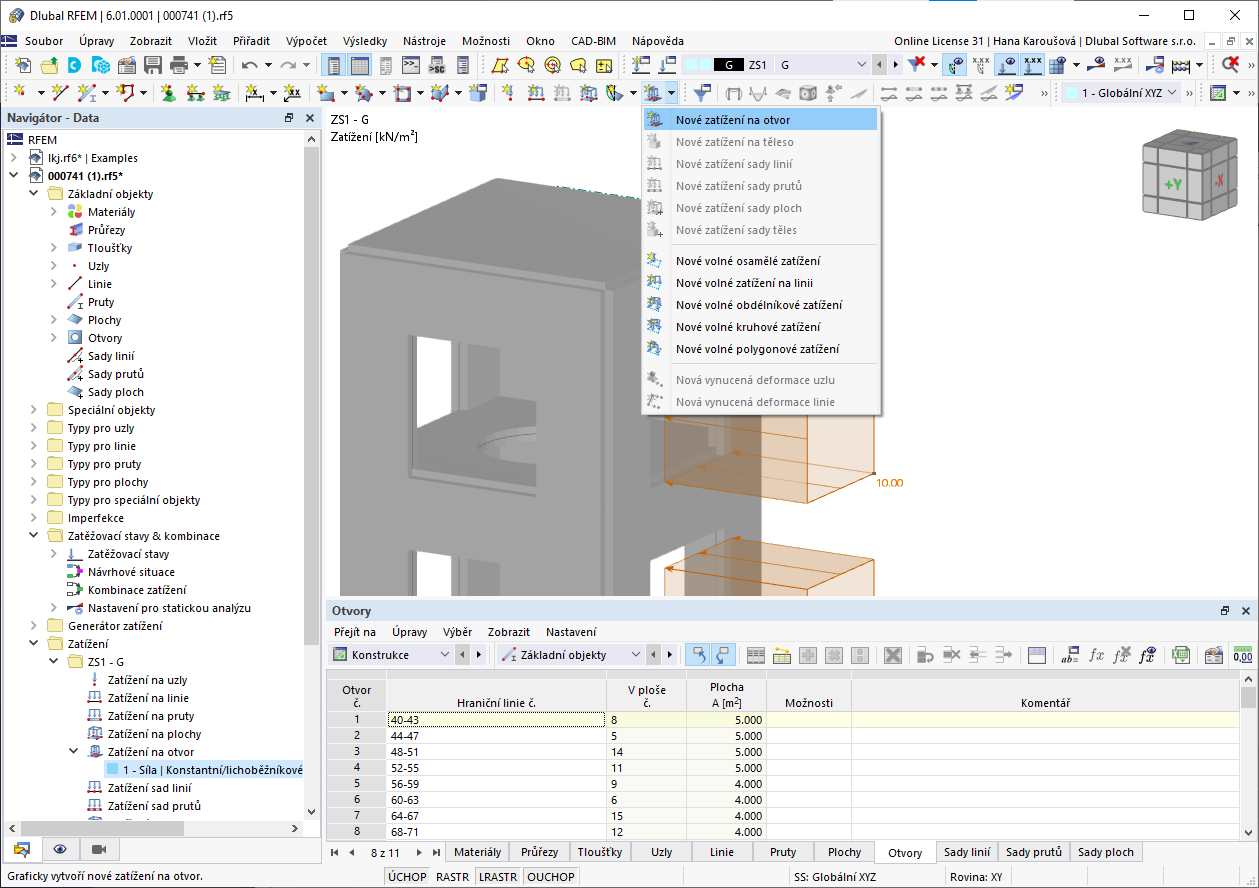Image resolution: width=1259 pixels, height=888 pixels.
Task: Open the CAD-BIM menu
Action: (x=593, y=41)
